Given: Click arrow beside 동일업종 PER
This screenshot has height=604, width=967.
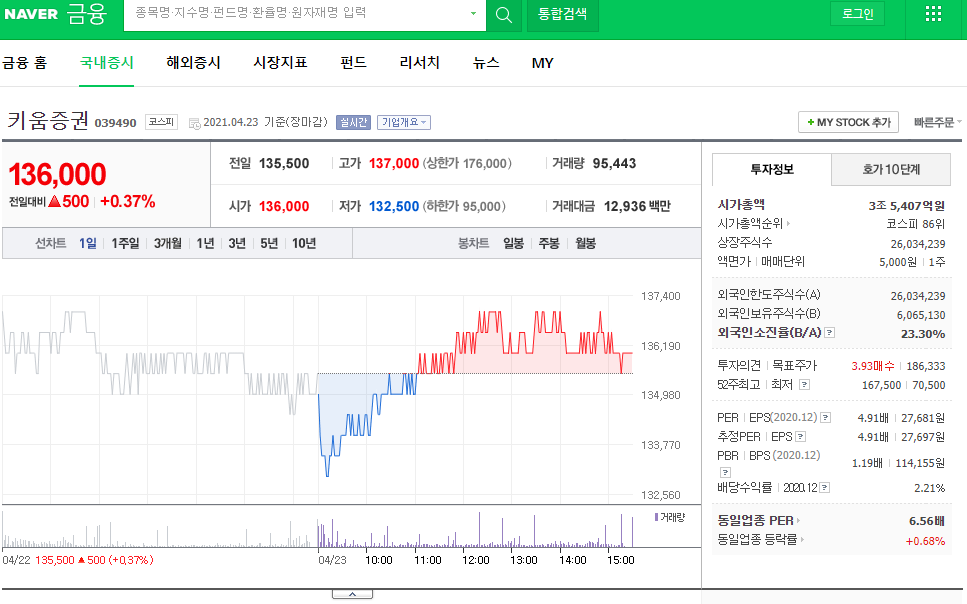Looking at the screenshot, I should click(x=798, y=521).
